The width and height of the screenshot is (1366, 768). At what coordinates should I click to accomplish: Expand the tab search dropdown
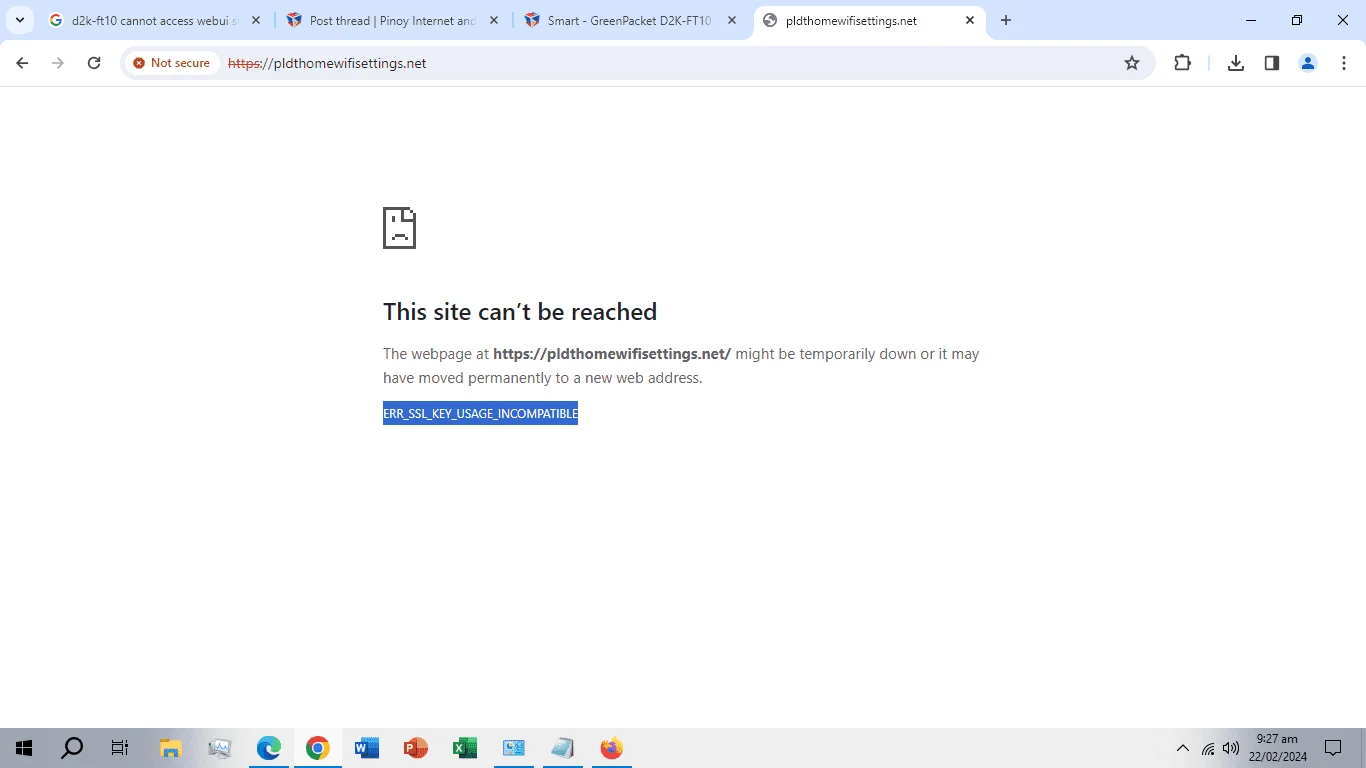(20, 20)
